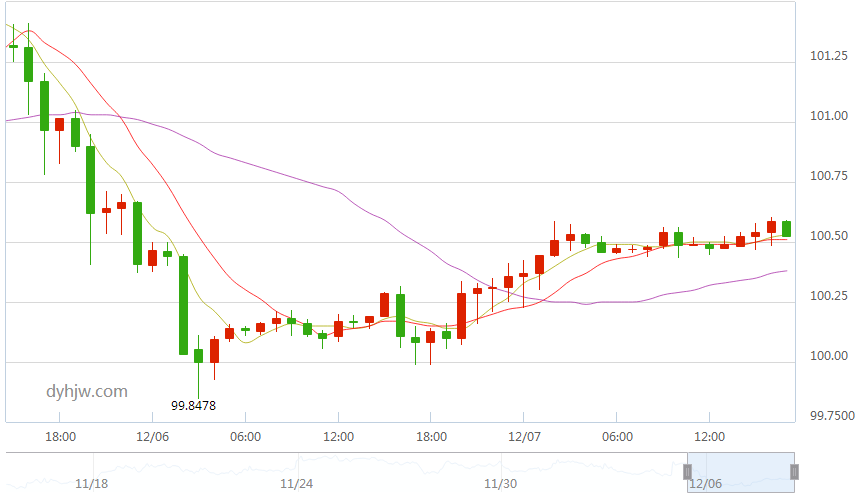Click the right range slider handle

click(795, 472)
